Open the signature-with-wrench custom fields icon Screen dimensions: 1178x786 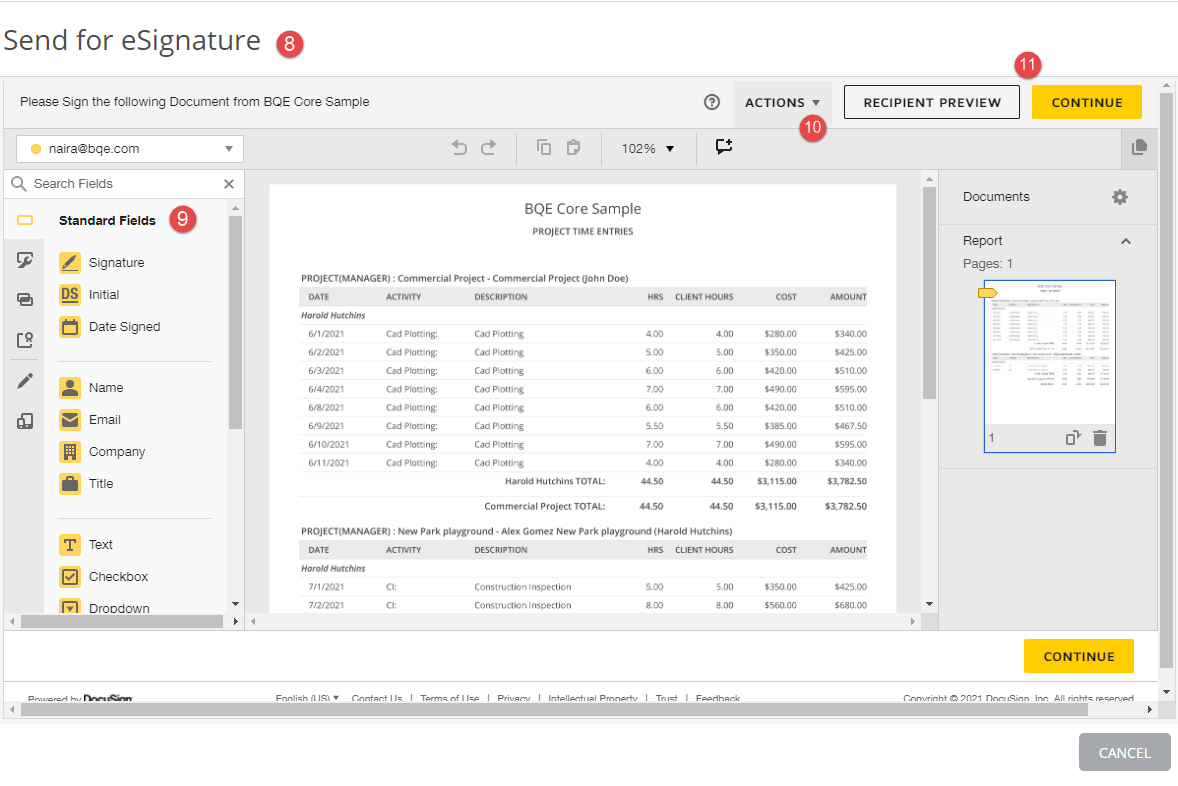[25, 260]
